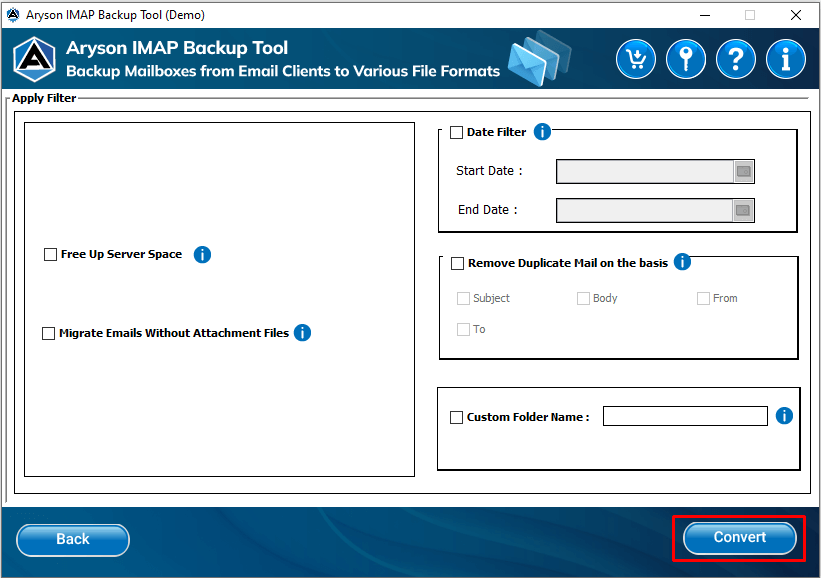Show info for Migrate Emails Without Attachment
This screenshot has width=821, height=578.
point(302,332)
